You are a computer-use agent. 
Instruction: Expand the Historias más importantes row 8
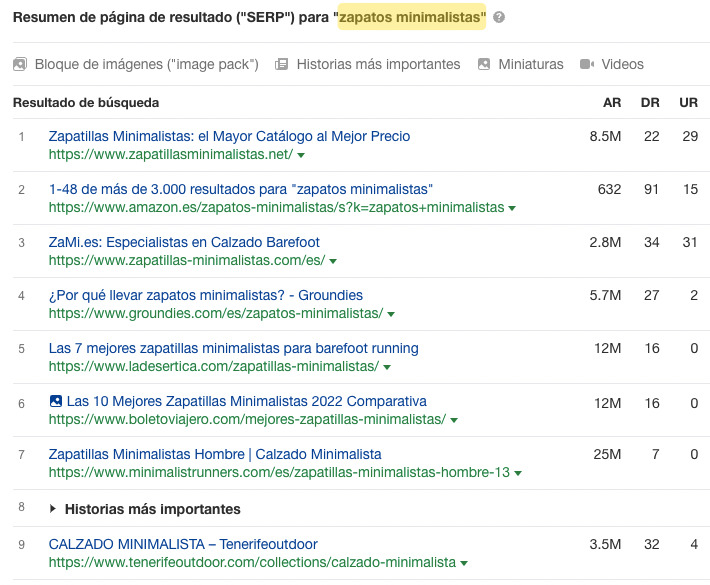53,509
